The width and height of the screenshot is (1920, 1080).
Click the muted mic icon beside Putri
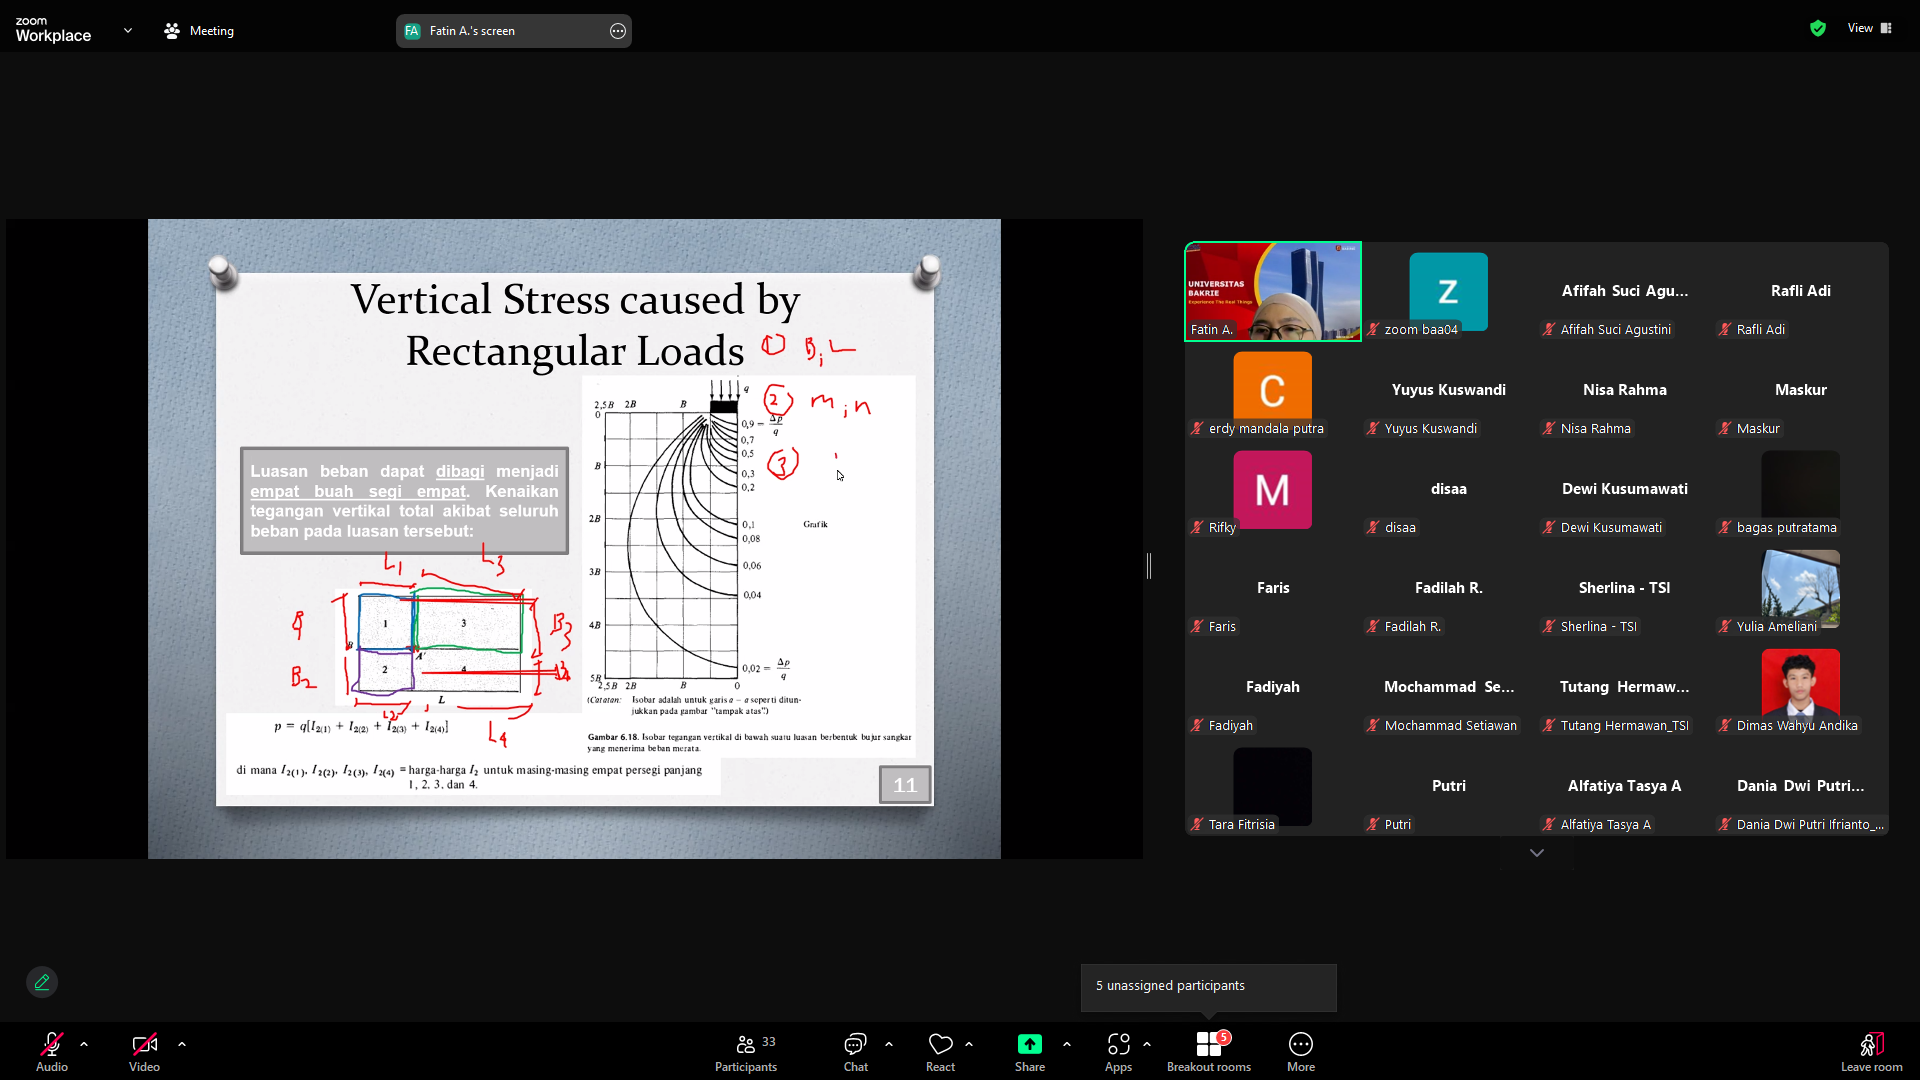point(1373,824)
